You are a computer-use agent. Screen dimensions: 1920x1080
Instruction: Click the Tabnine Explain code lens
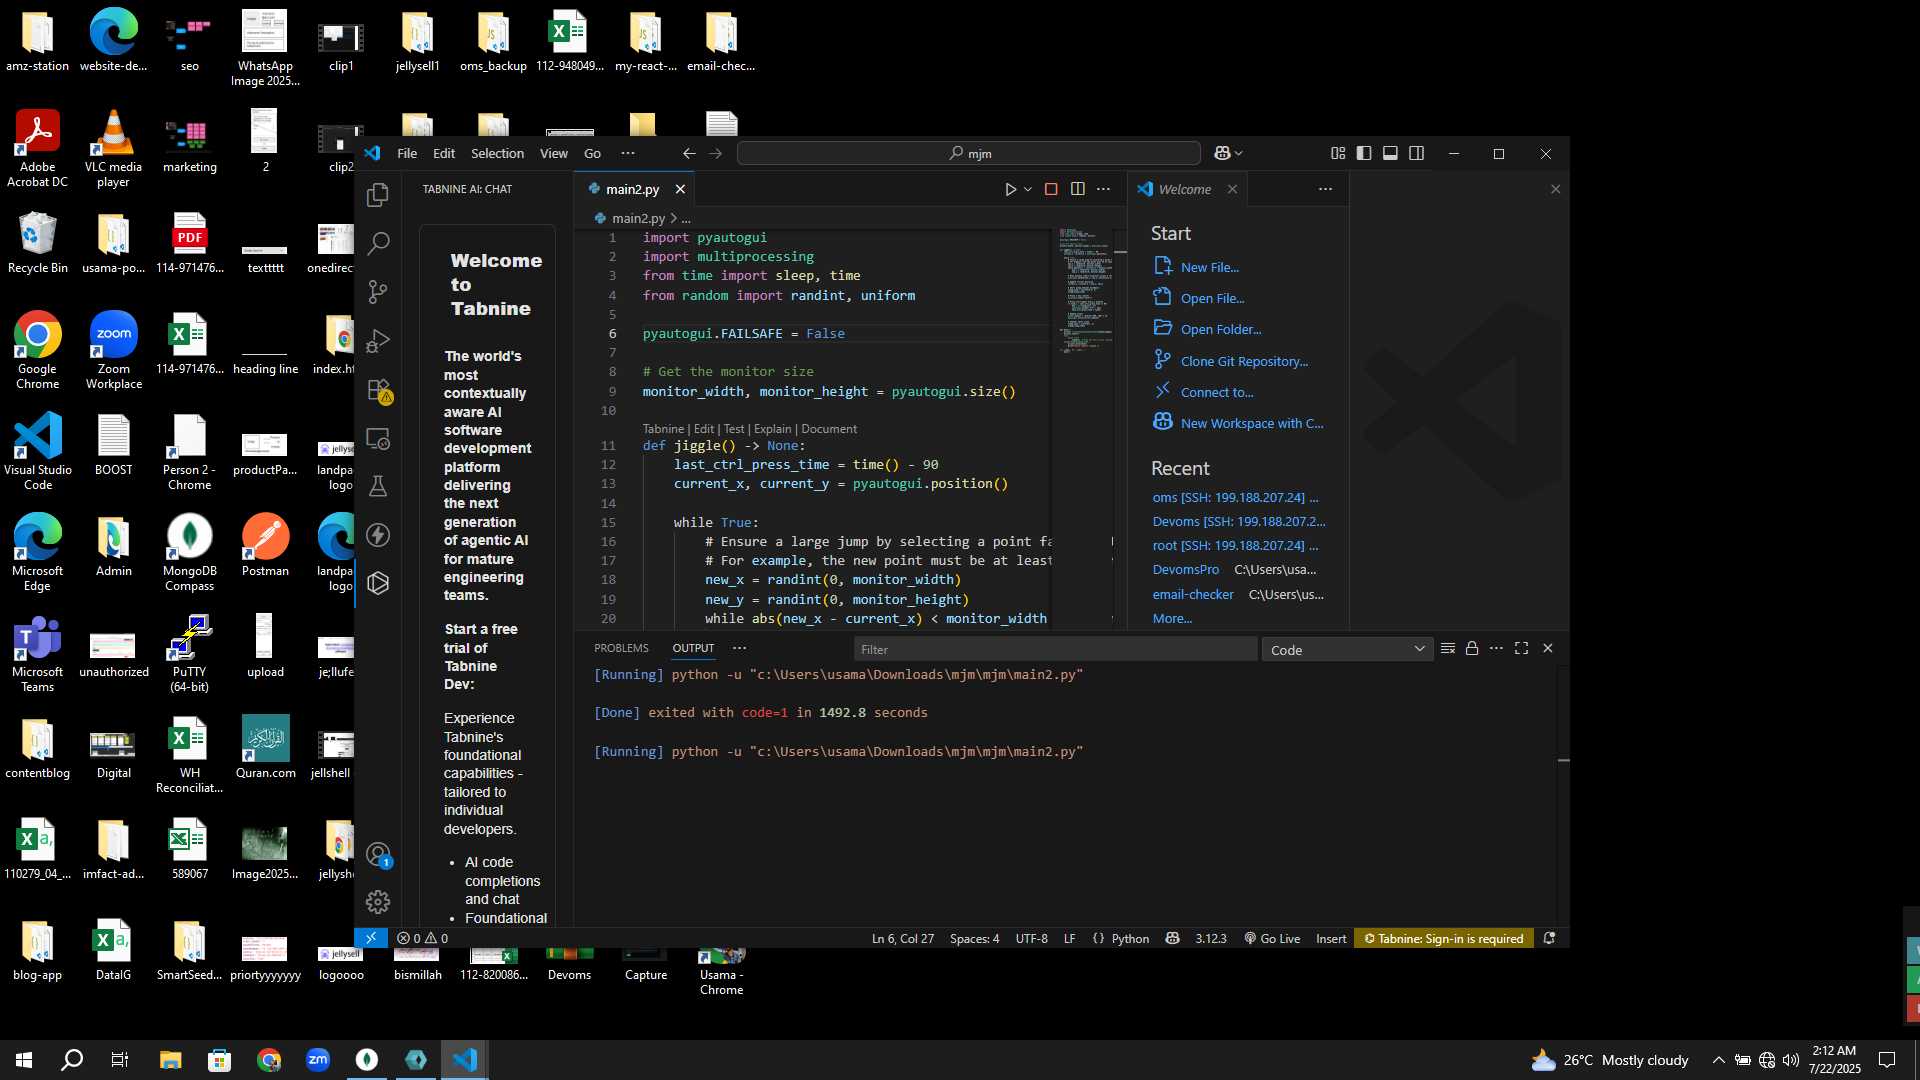click(772, 429)
